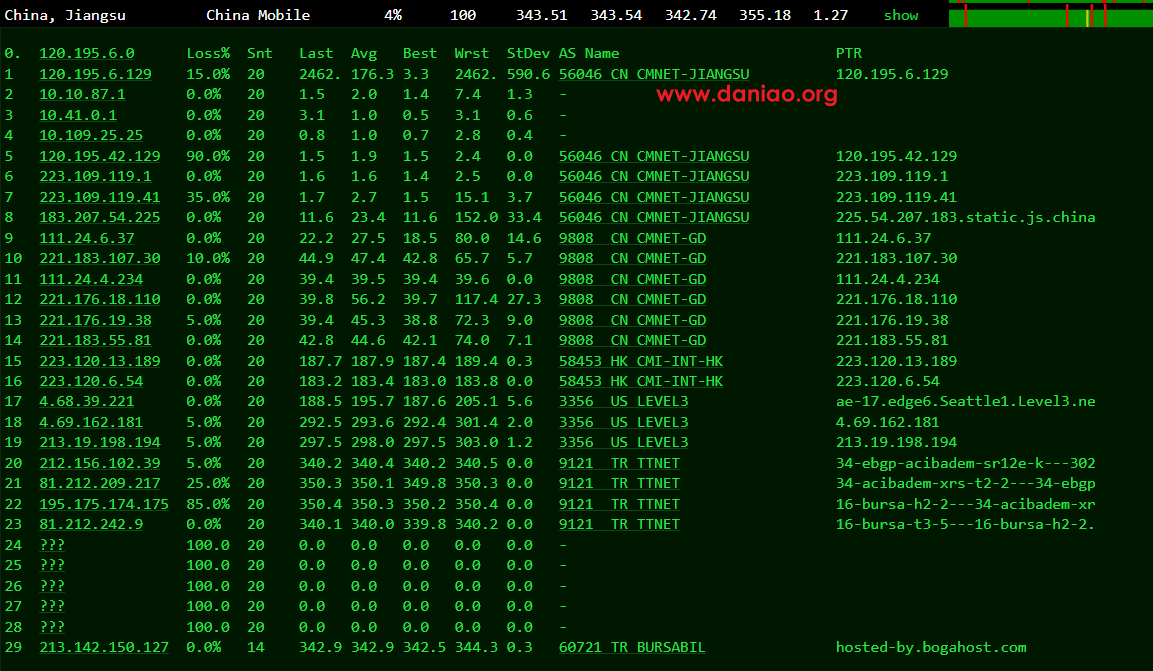Open '3356 US LEVEL3' AS link at hop 17
The height and width of the screenshot is (671, 1153).
pos(623,401)
